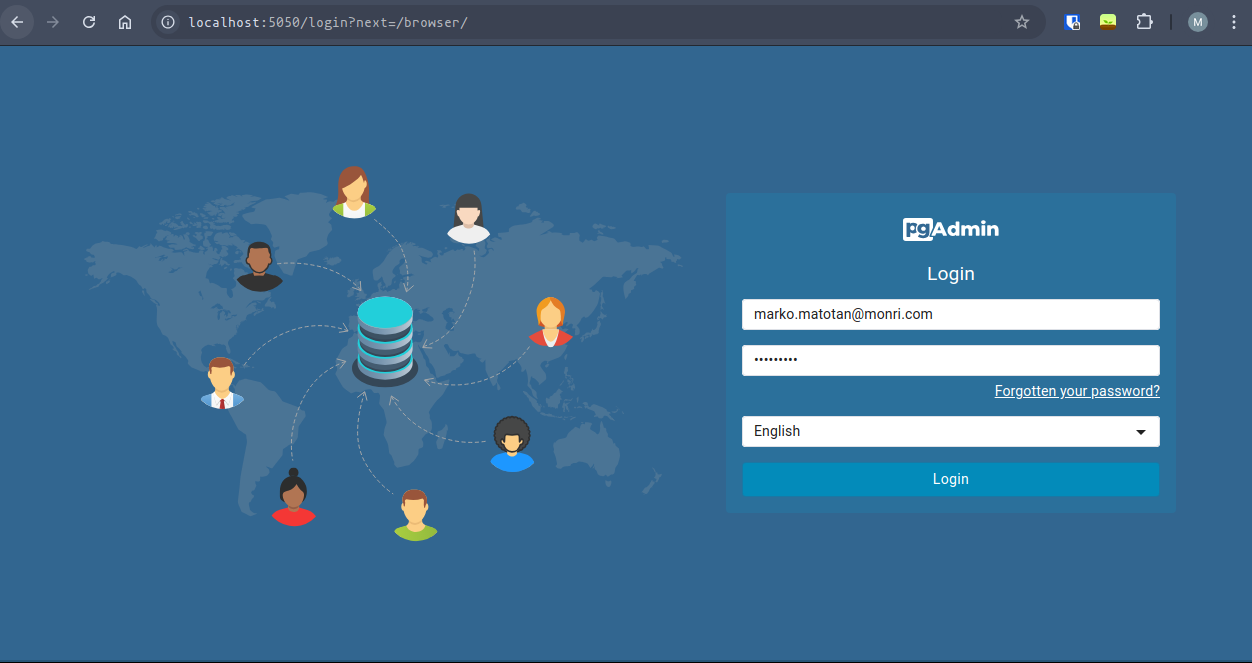The height and width of the screenshot is (663, 1252).
Task: Click the forward navigation arrow
Action: point(53,21)
